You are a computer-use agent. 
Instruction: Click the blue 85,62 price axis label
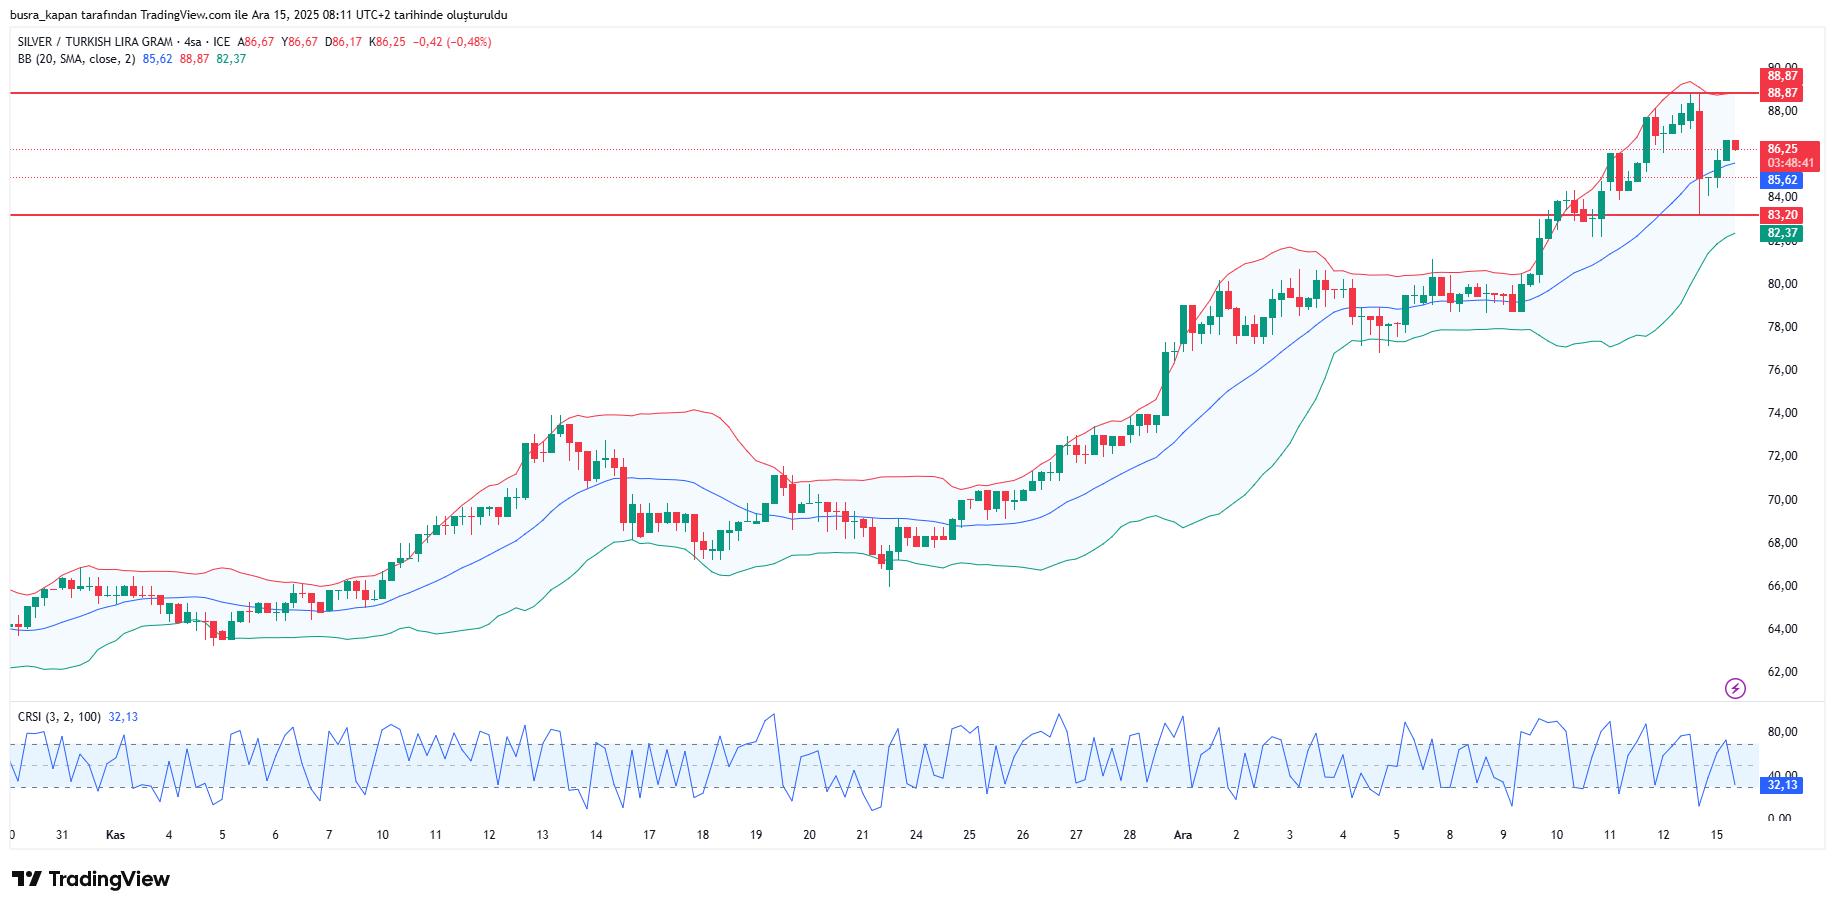(1782, 180)
